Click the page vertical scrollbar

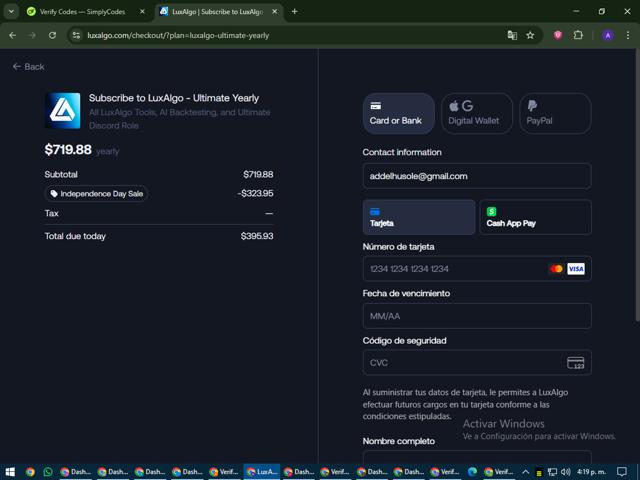(637, 185)
